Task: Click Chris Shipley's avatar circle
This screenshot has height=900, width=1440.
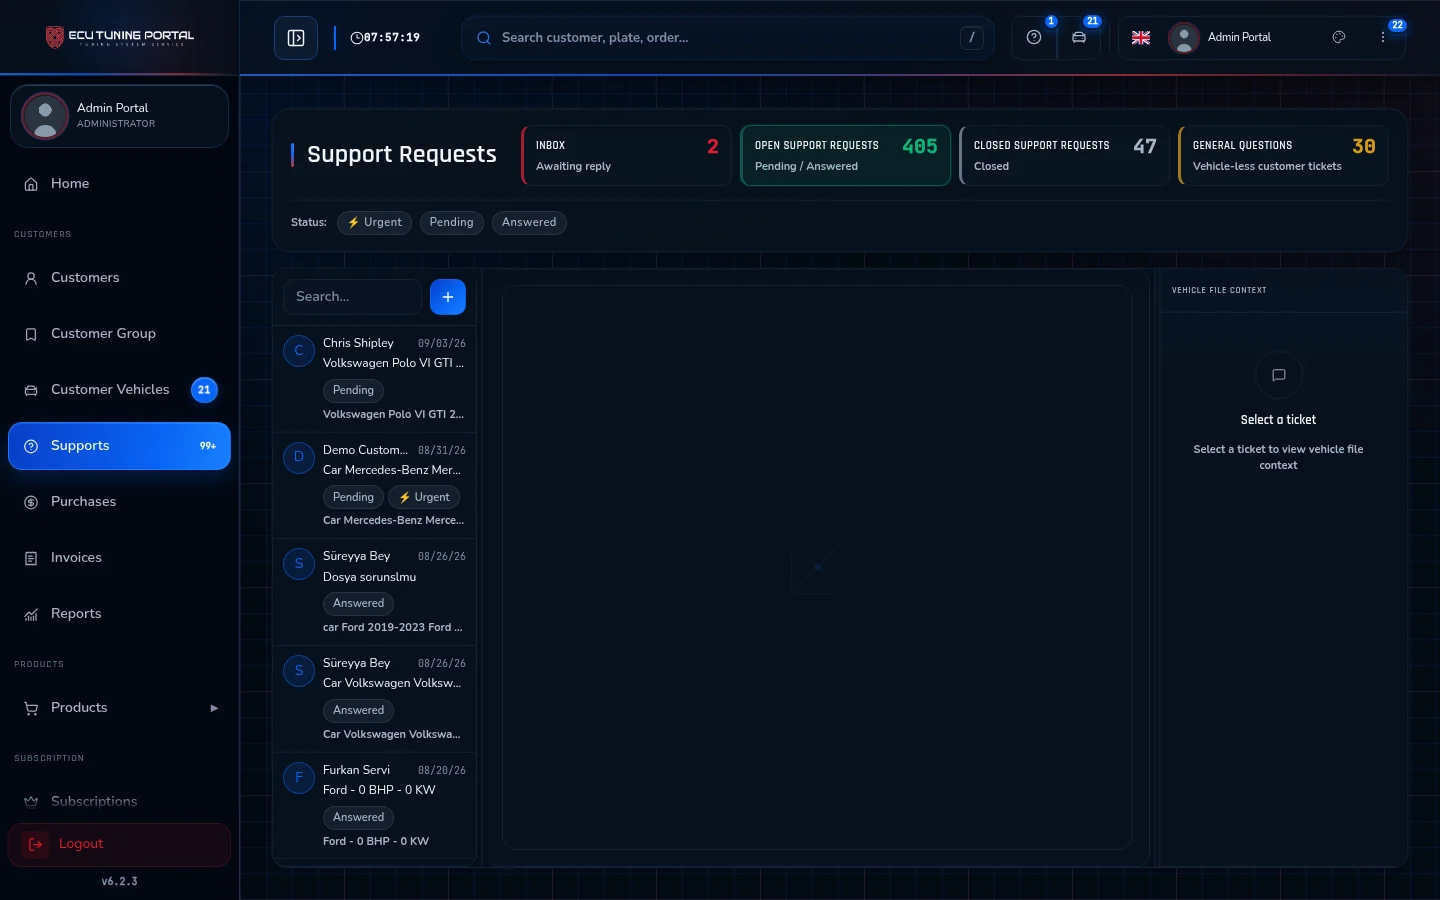Action: coord(299,351)
